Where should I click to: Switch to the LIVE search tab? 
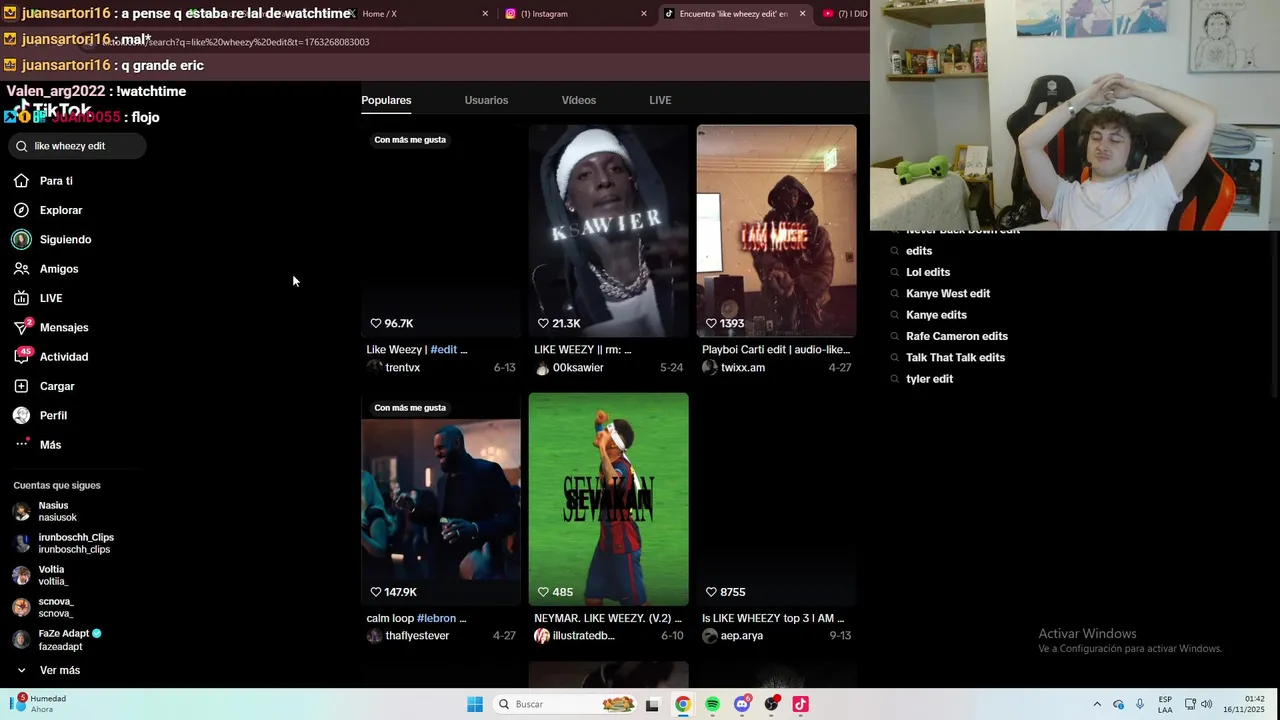click(660, 100)
